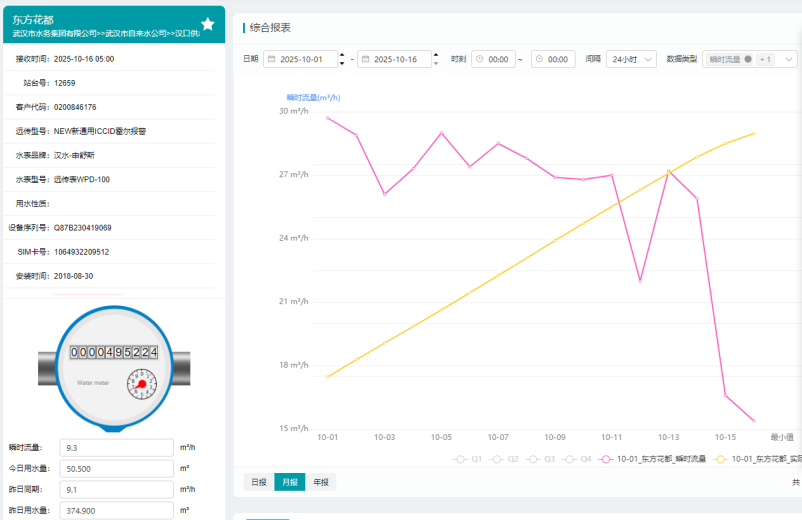Toggle Q2 series in chart legend
Viewport: 802px width, 520px height.
tap(505, 459)
